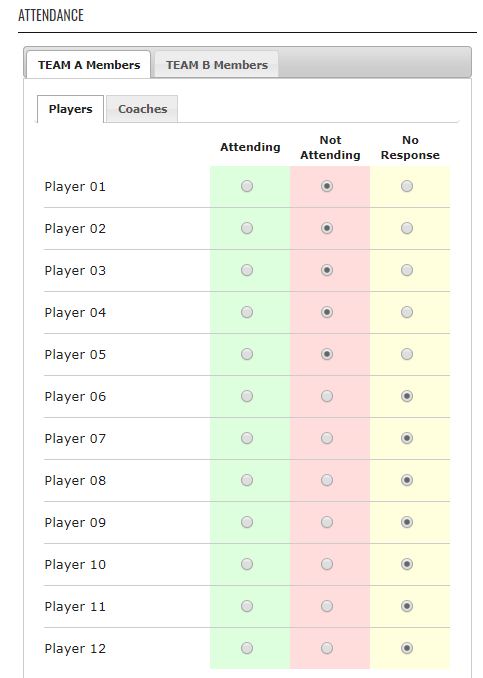The width and height of the screenshot is (483, 678).
Task: Select the TEAM A Members tab
Action: (89, 65)
